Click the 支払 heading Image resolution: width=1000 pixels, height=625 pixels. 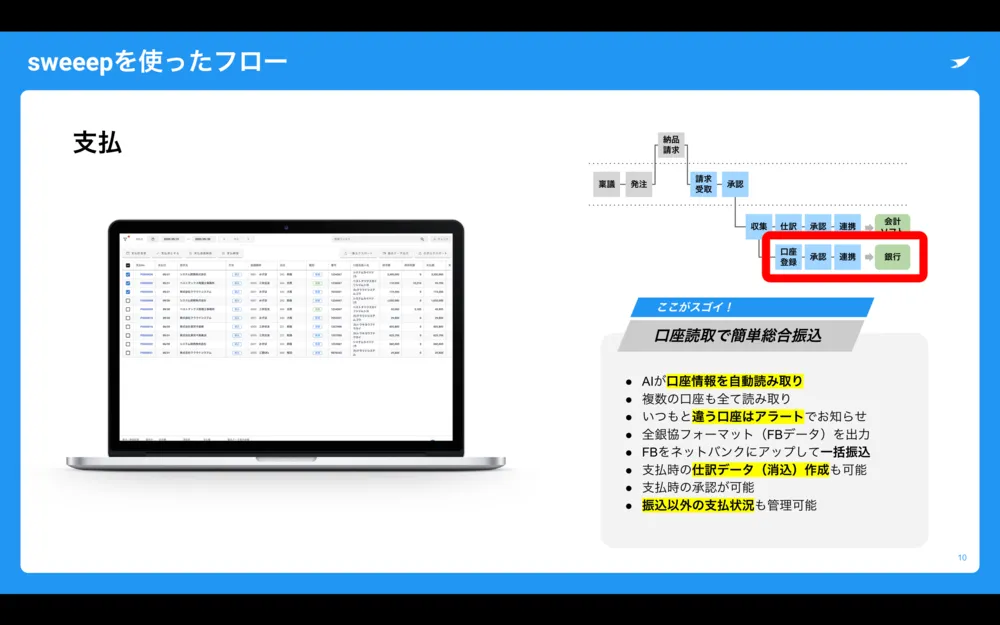pos(97,143)
